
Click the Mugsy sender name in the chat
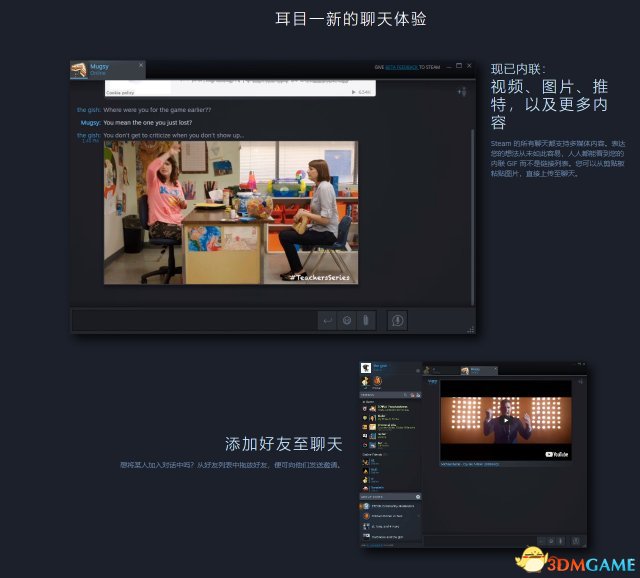[91, 122]
